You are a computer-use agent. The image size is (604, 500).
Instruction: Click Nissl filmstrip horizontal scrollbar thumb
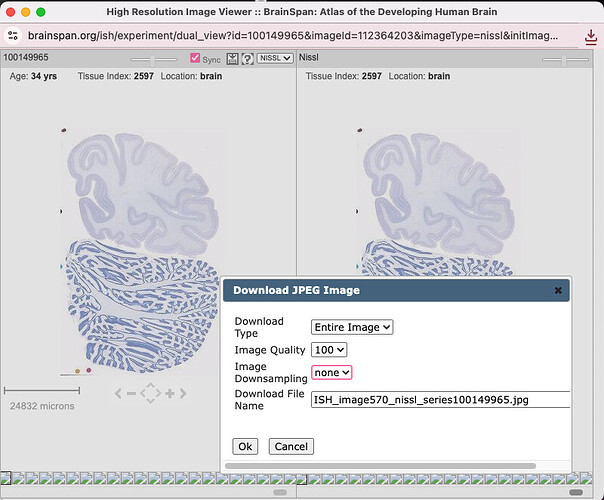click(576, 492)
